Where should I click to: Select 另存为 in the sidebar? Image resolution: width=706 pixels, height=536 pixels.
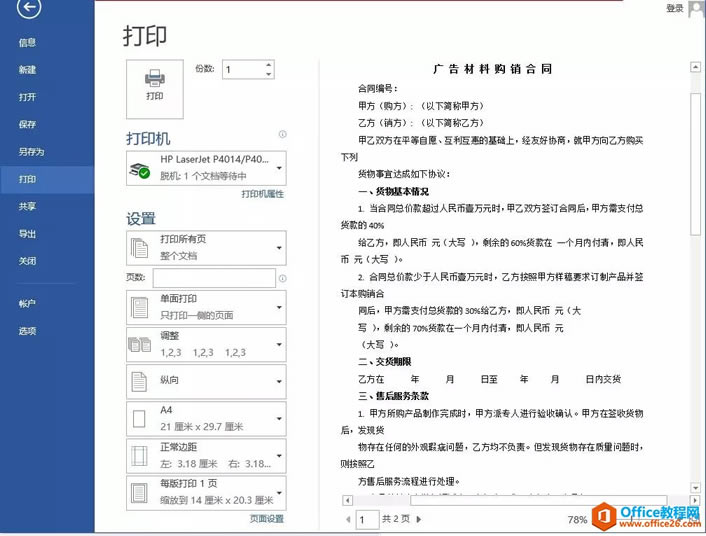point(31,152)
